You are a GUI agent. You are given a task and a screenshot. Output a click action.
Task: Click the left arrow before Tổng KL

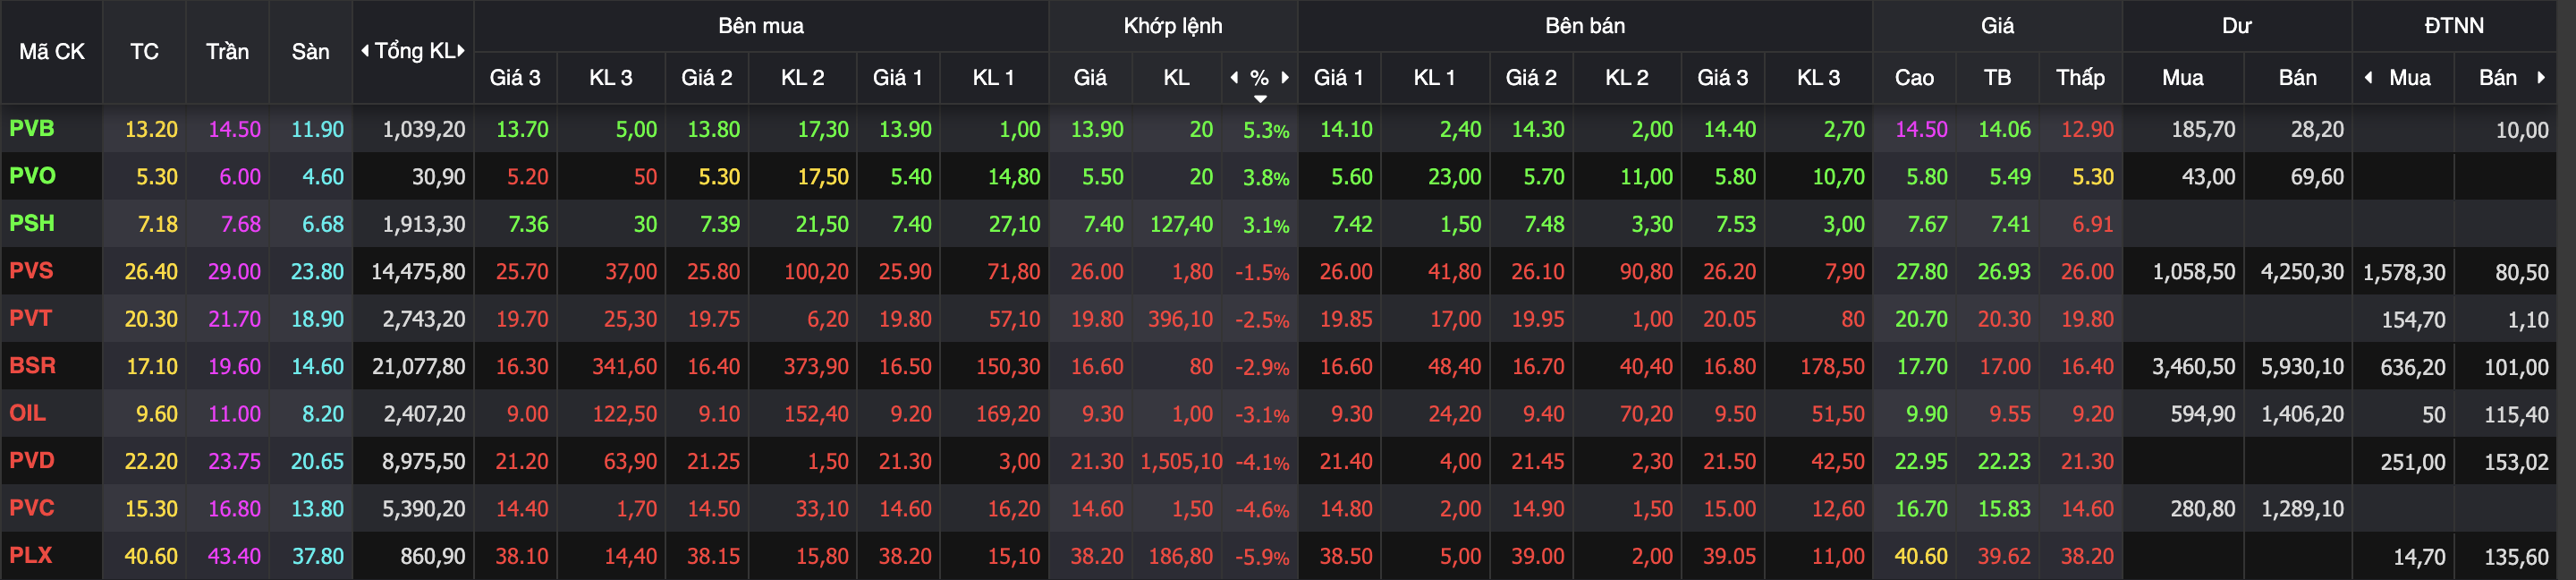[365, 51]
